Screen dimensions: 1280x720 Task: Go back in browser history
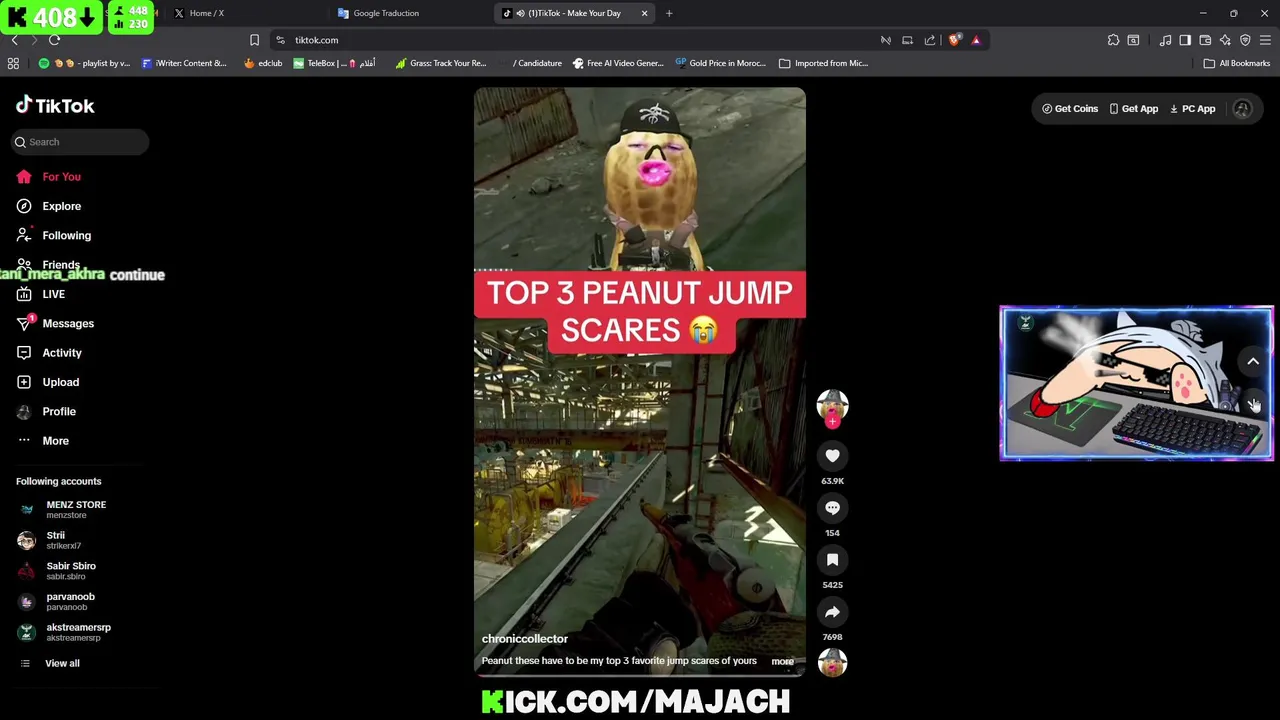pos(14,40)
